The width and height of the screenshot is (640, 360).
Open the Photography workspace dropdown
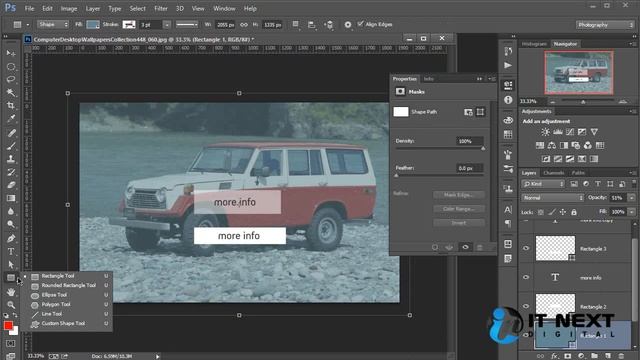coord(604,25)
